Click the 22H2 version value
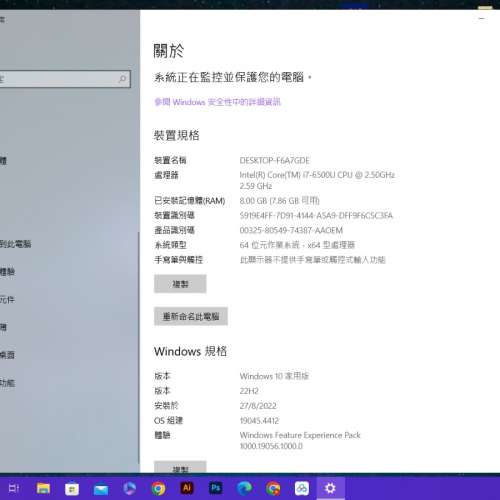500x500 pixels. point(249,391)
